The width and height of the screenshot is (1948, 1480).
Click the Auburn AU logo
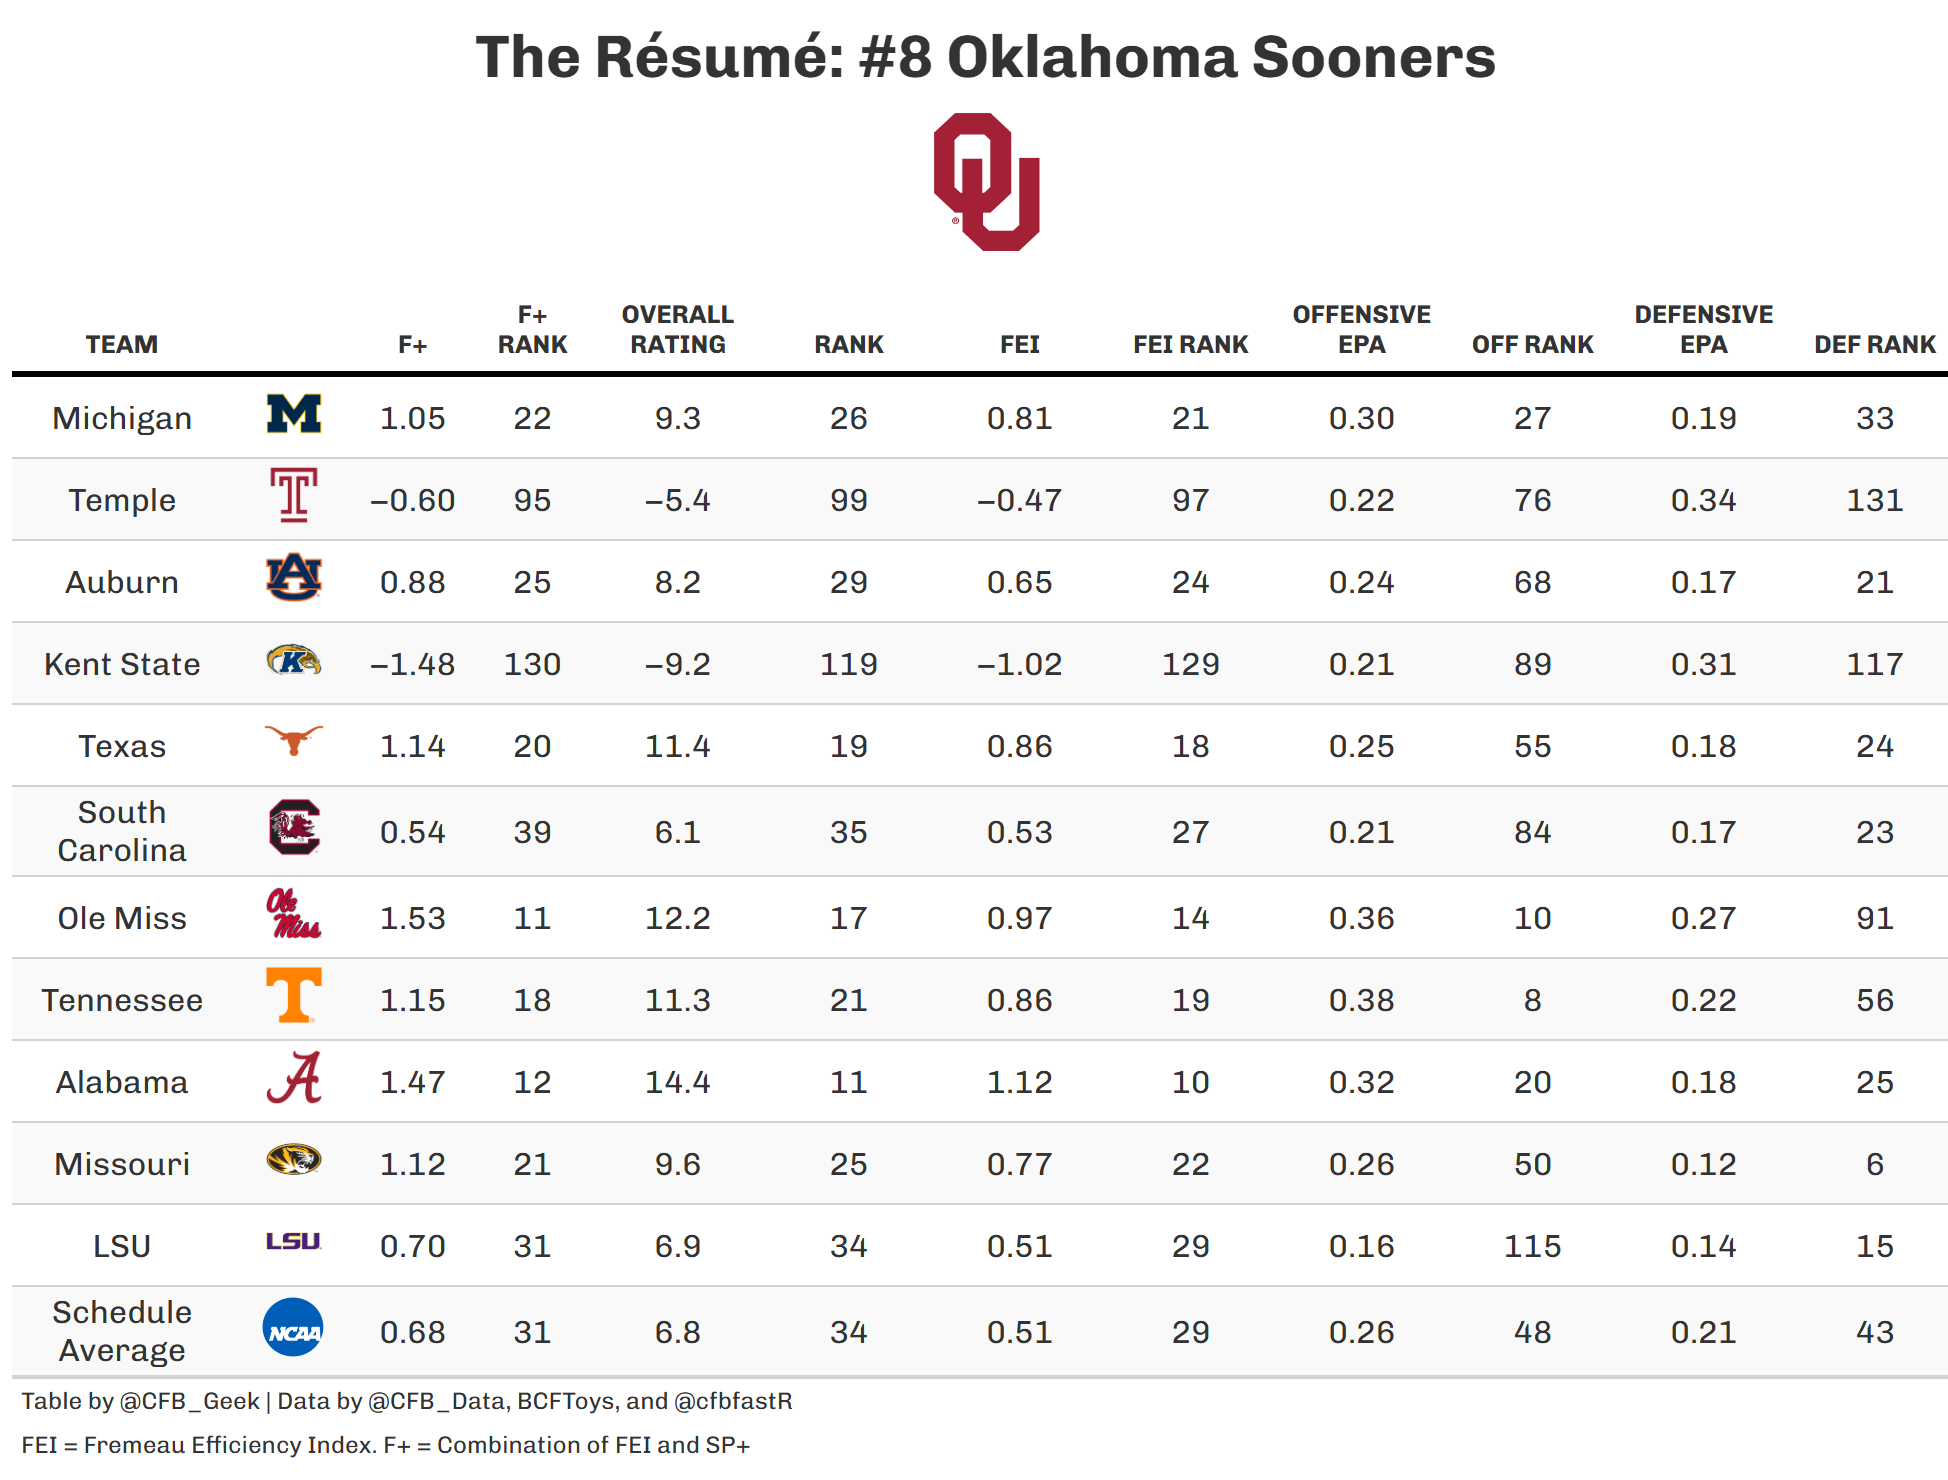[x=294, y=577]
